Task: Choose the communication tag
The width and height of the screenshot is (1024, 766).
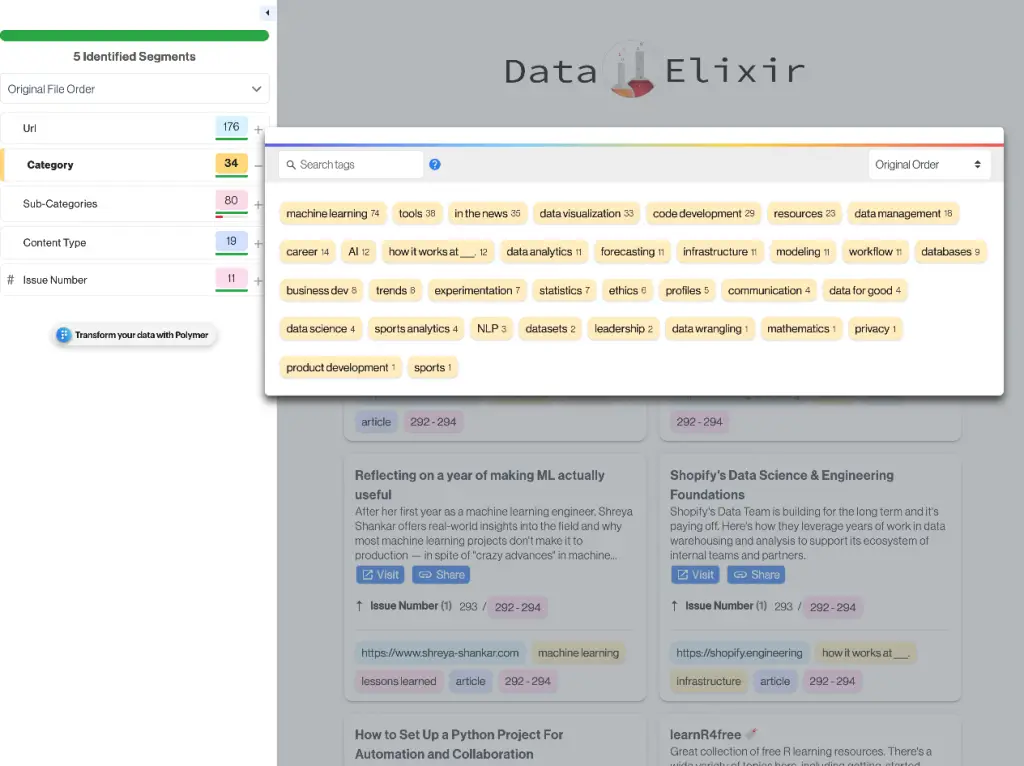Action: [x=769, y=290]
